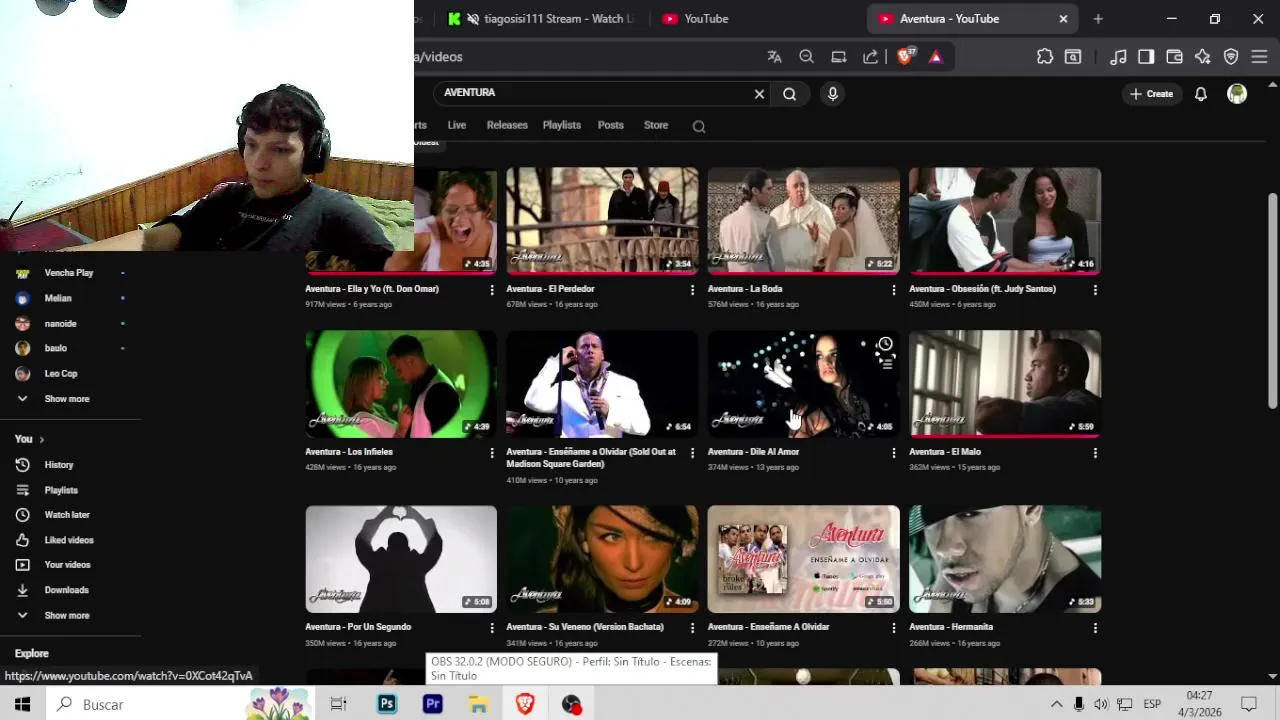Open Watch later in the sidebar

point(66,515)
